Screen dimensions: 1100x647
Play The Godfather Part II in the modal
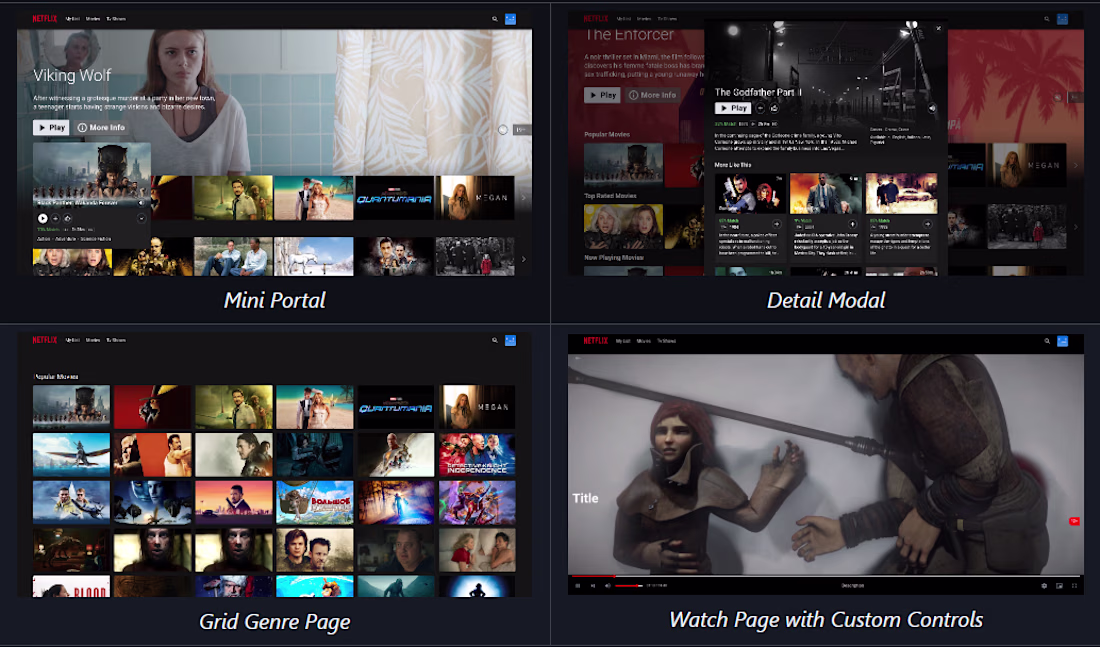[x=732, y=108]
